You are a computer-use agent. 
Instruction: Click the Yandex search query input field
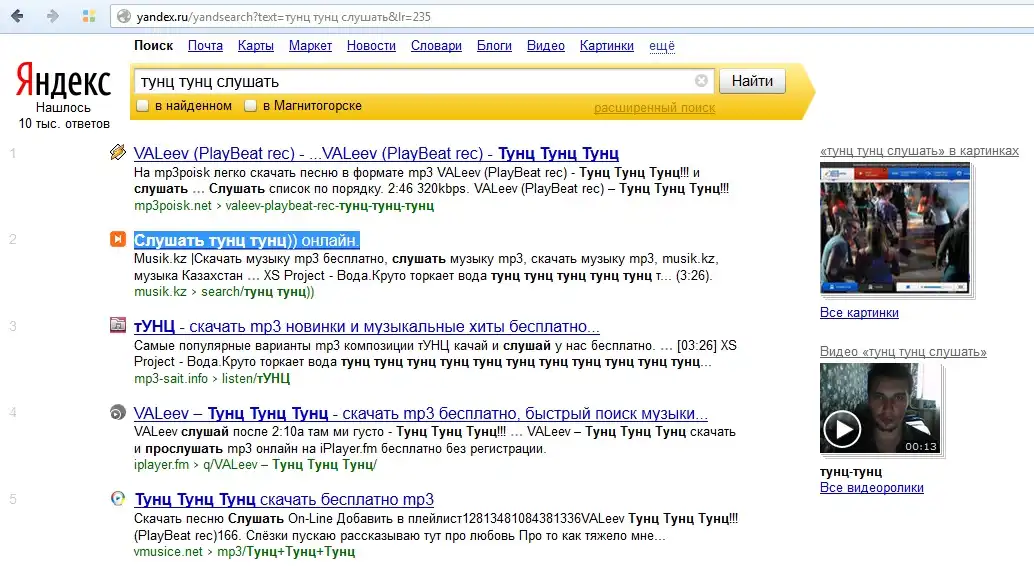tap(410, 81)
